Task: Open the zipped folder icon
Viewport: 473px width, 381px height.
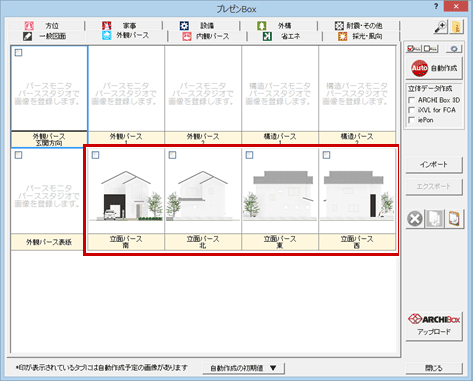Action: tap(457, 27)
